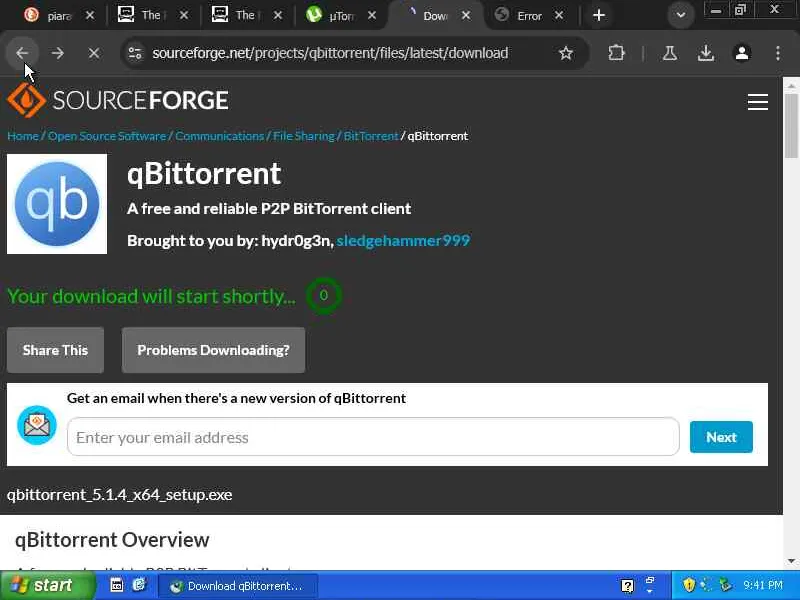Close the current Download tab
800x600 pixels.
coord(466,16)
